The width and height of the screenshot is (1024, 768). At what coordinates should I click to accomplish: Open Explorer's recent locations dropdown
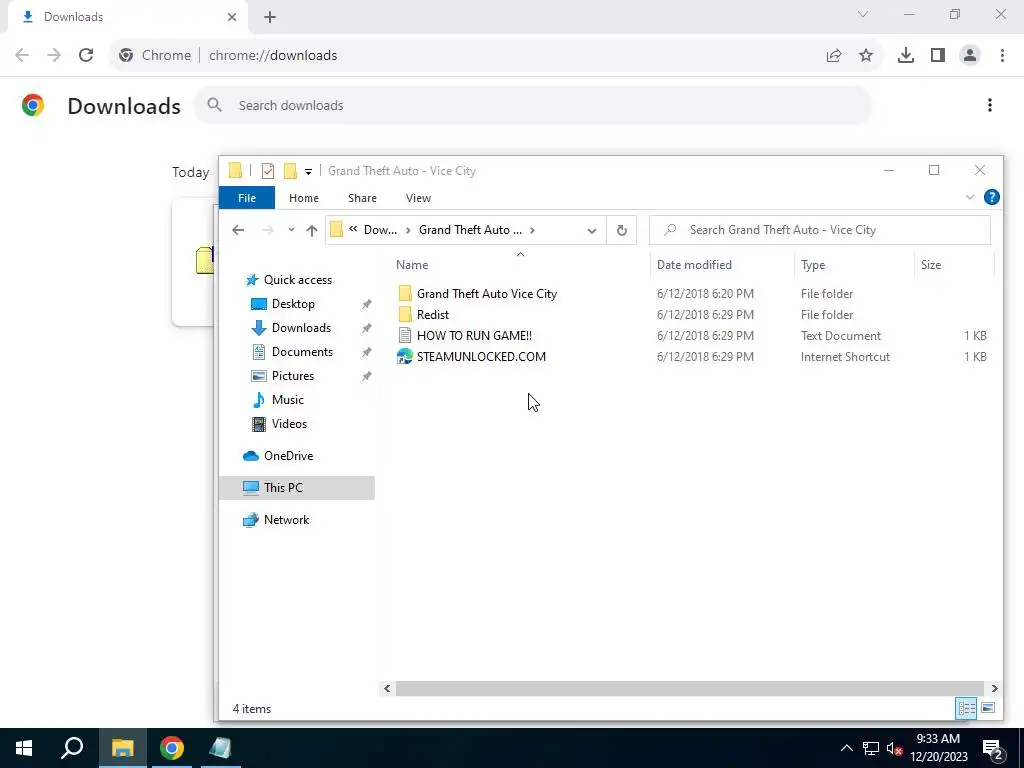pyautogui.click(x=291, y=230)
